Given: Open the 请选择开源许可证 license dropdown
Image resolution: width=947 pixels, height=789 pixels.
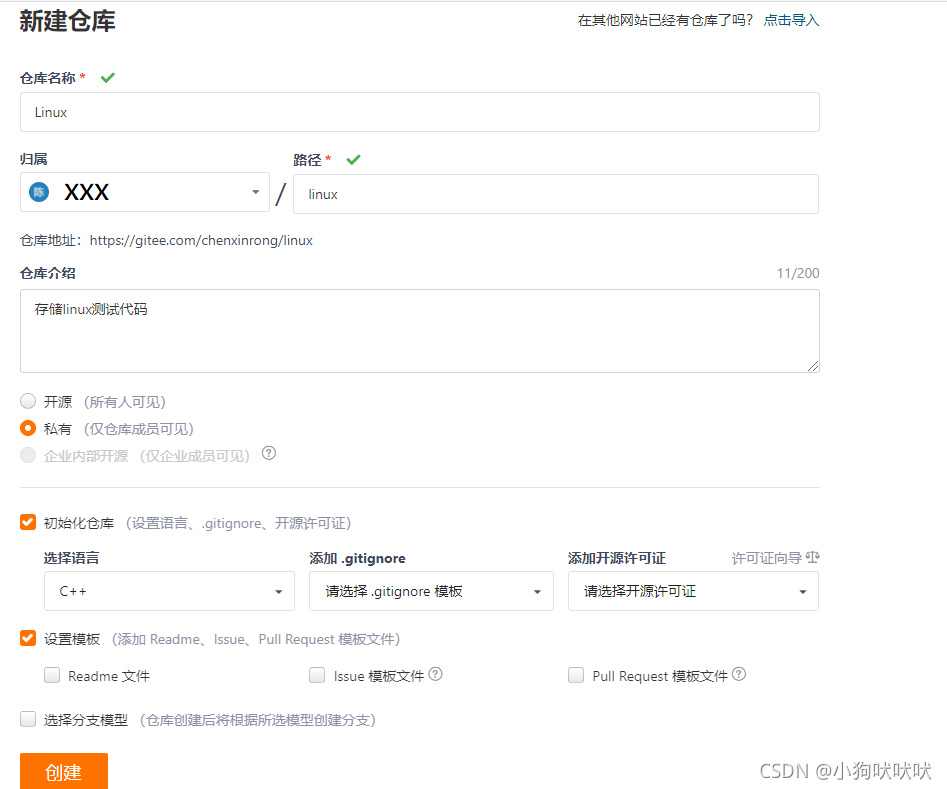Looking at the screenshot, I should pyautogui.click(x=693, y=591).
